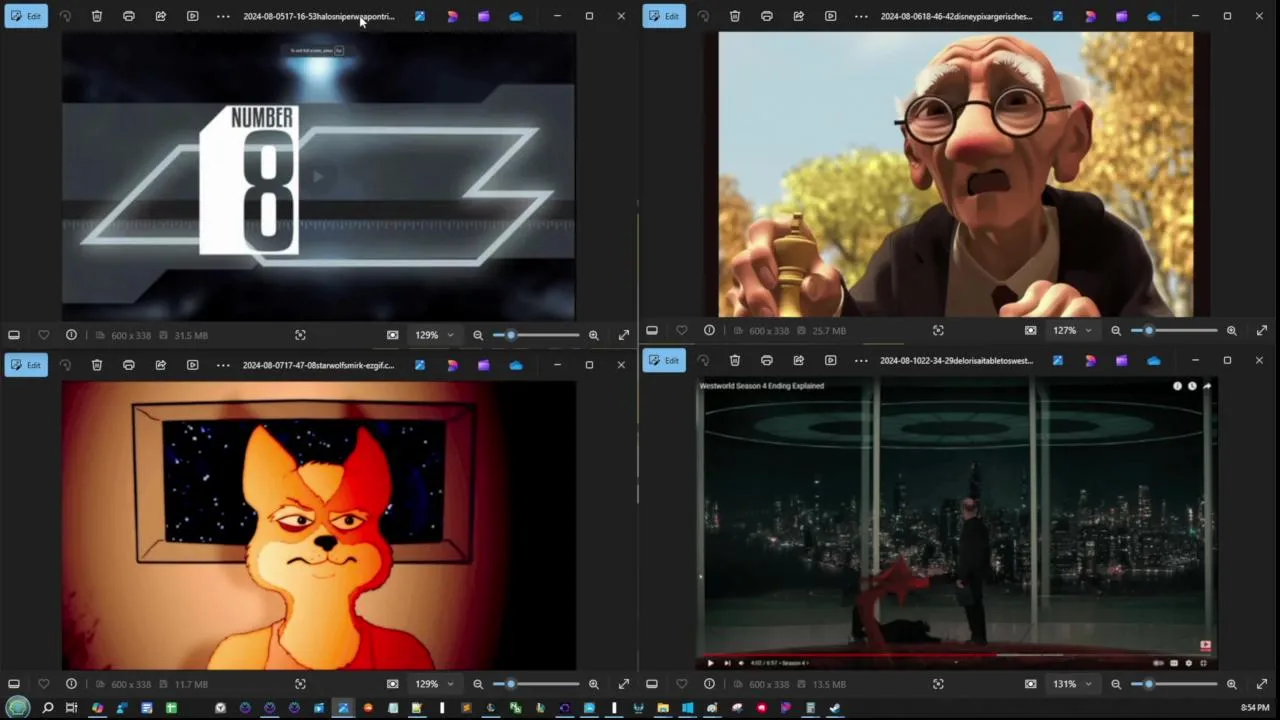This screenshot has height=720, width=1280.
Task: Adjust zoom slider in disneypixar window
Action: pyautogui.click(x=1174, y=330)
